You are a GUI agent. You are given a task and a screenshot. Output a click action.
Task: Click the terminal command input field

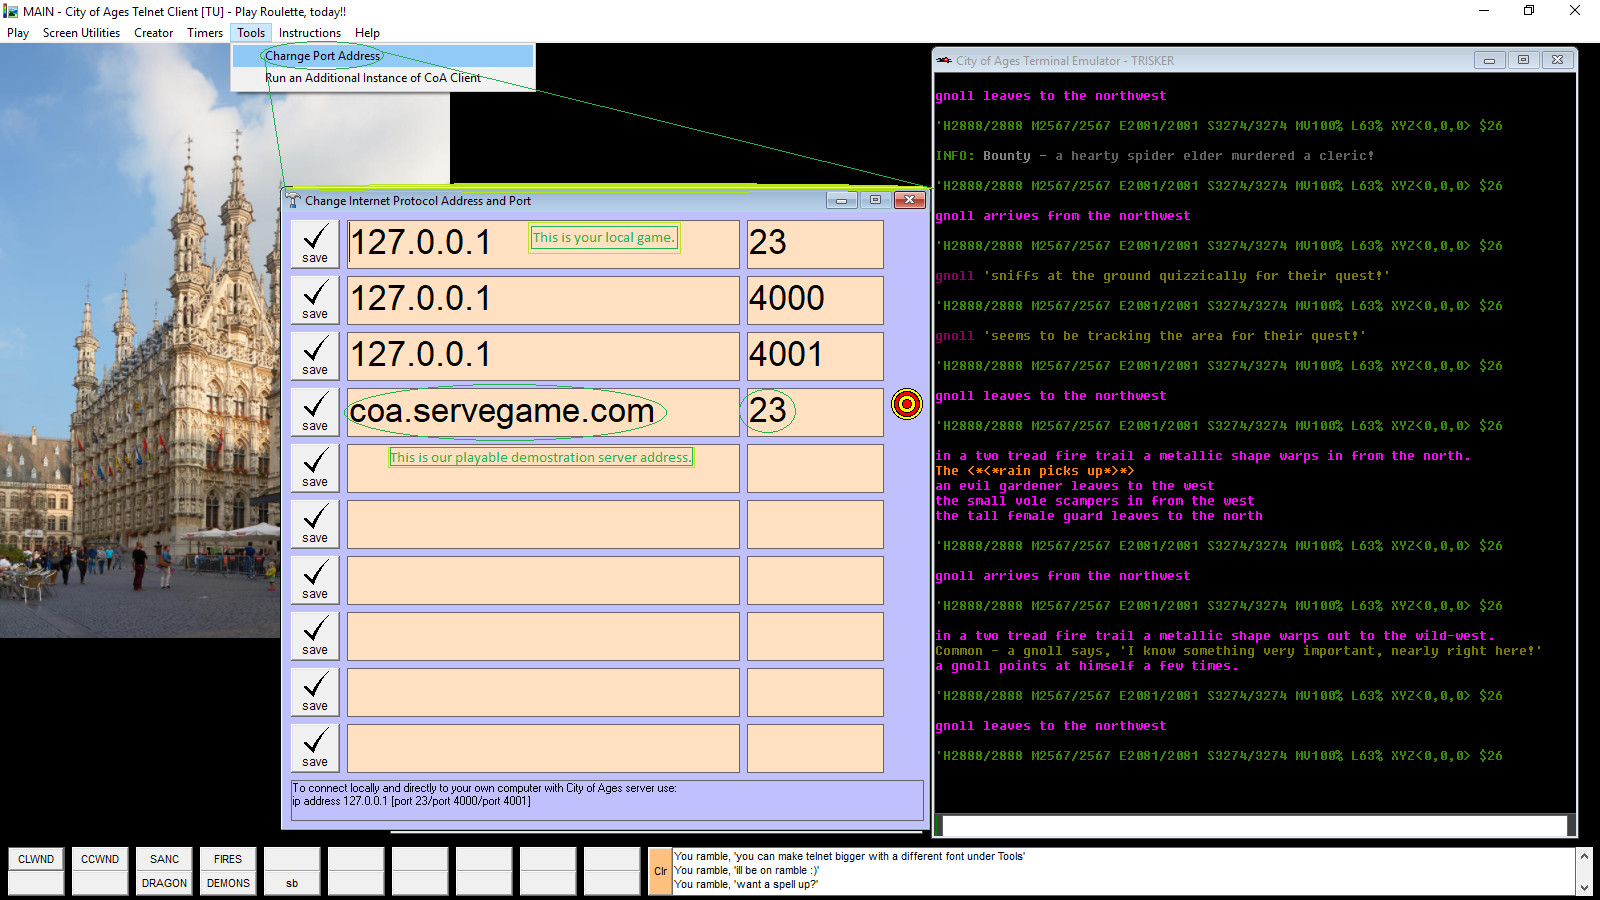(1250, 826)
